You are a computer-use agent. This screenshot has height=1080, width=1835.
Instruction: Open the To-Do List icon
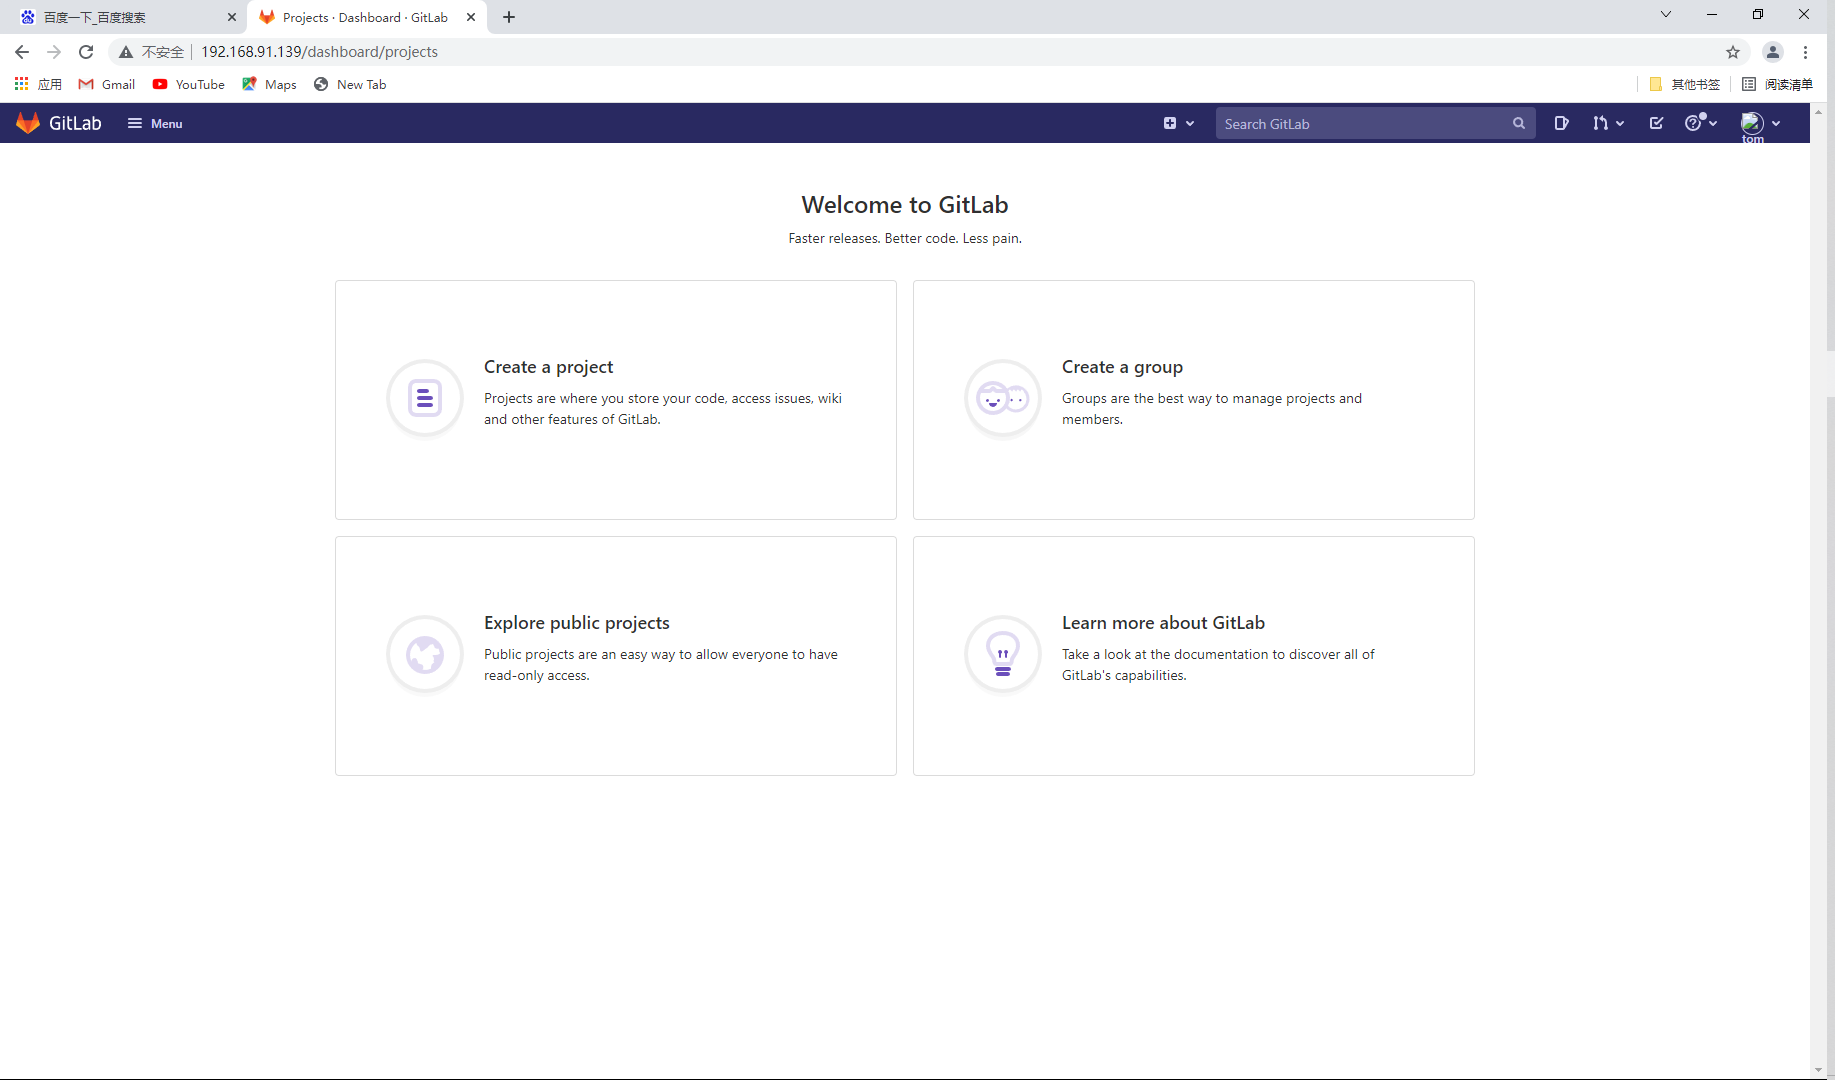pos(1656,123)
